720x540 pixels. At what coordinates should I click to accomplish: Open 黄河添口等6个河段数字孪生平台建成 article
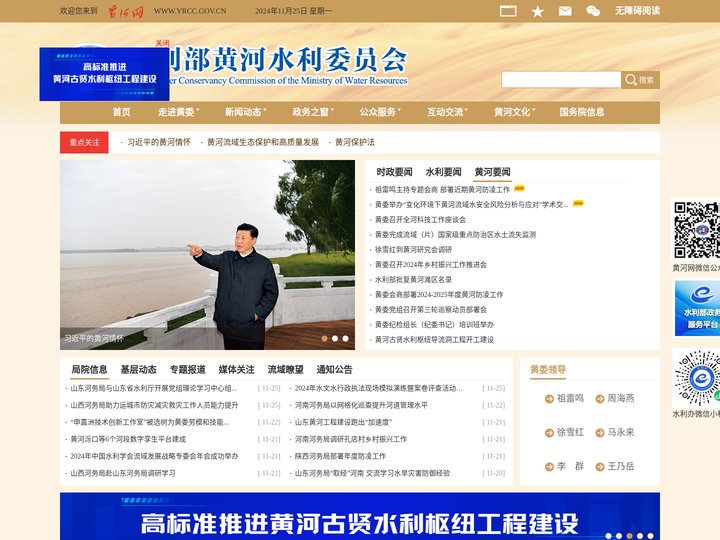click(128, 439)
